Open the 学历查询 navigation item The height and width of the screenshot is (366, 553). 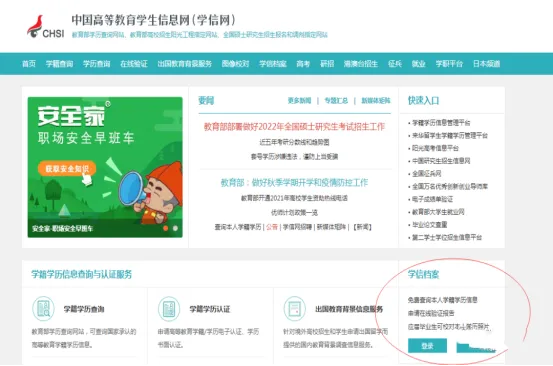coord(97,64)
